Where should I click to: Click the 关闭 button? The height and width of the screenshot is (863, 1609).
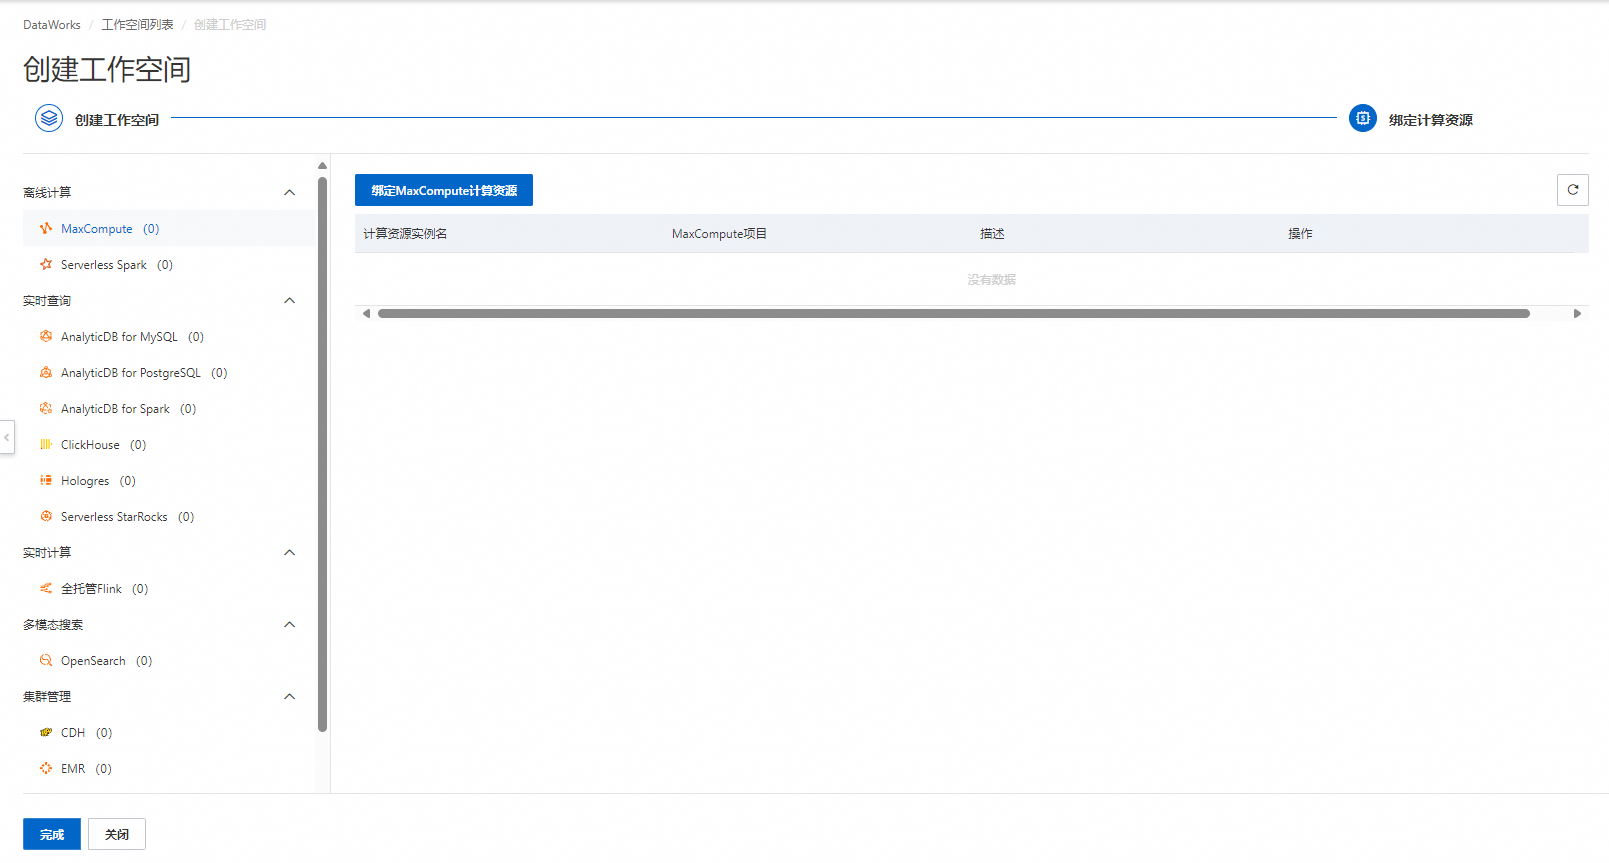[117, 834]
